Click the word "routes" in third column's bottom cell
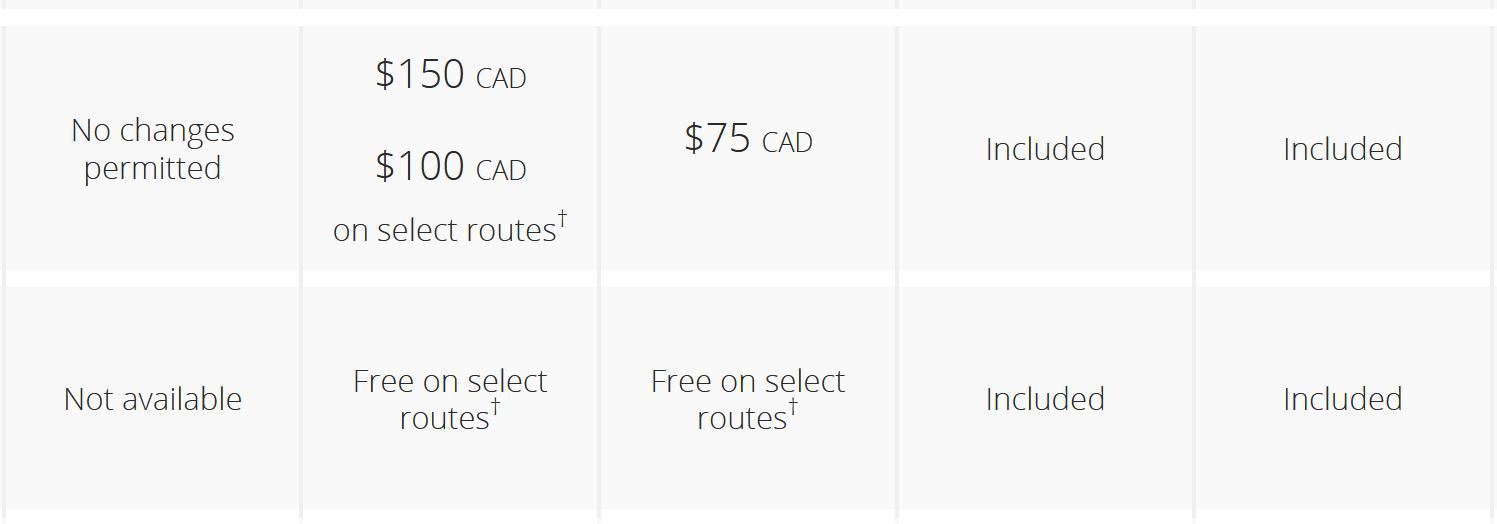The height and width of the screenshot is (524, 1497). click(742, 419)
